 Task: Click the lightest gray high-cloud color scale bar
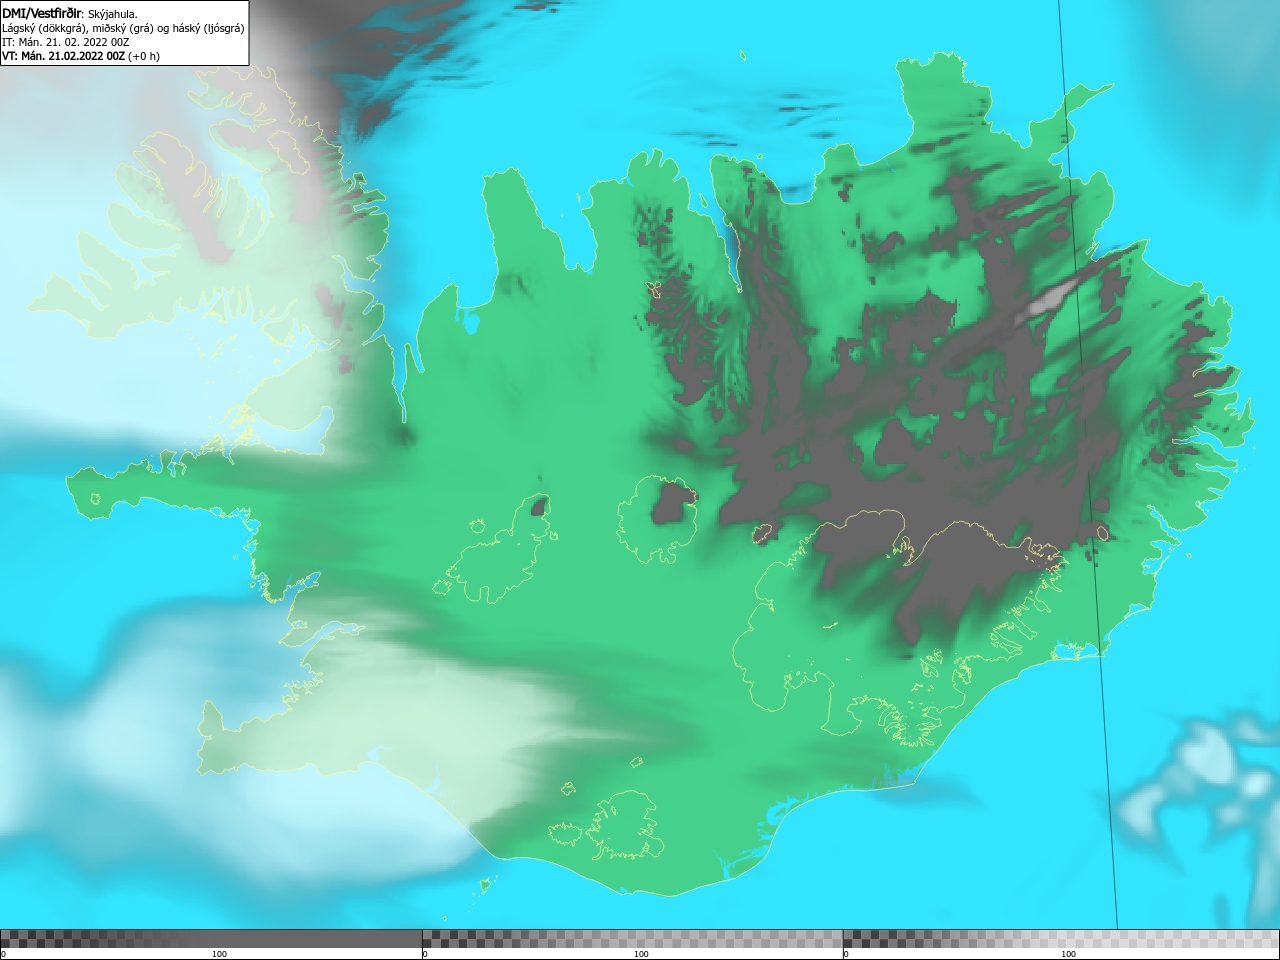click(x=1061, y=938)
